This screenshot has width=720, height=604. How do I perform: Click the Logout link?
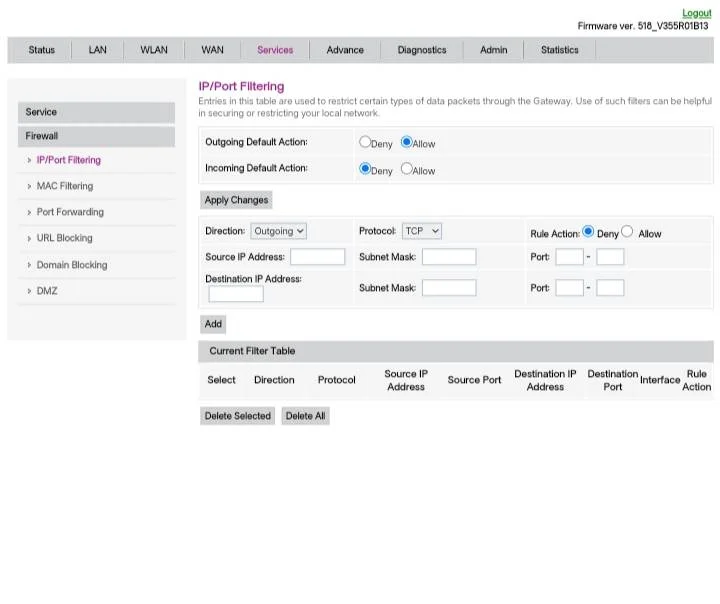coord(697,13)
